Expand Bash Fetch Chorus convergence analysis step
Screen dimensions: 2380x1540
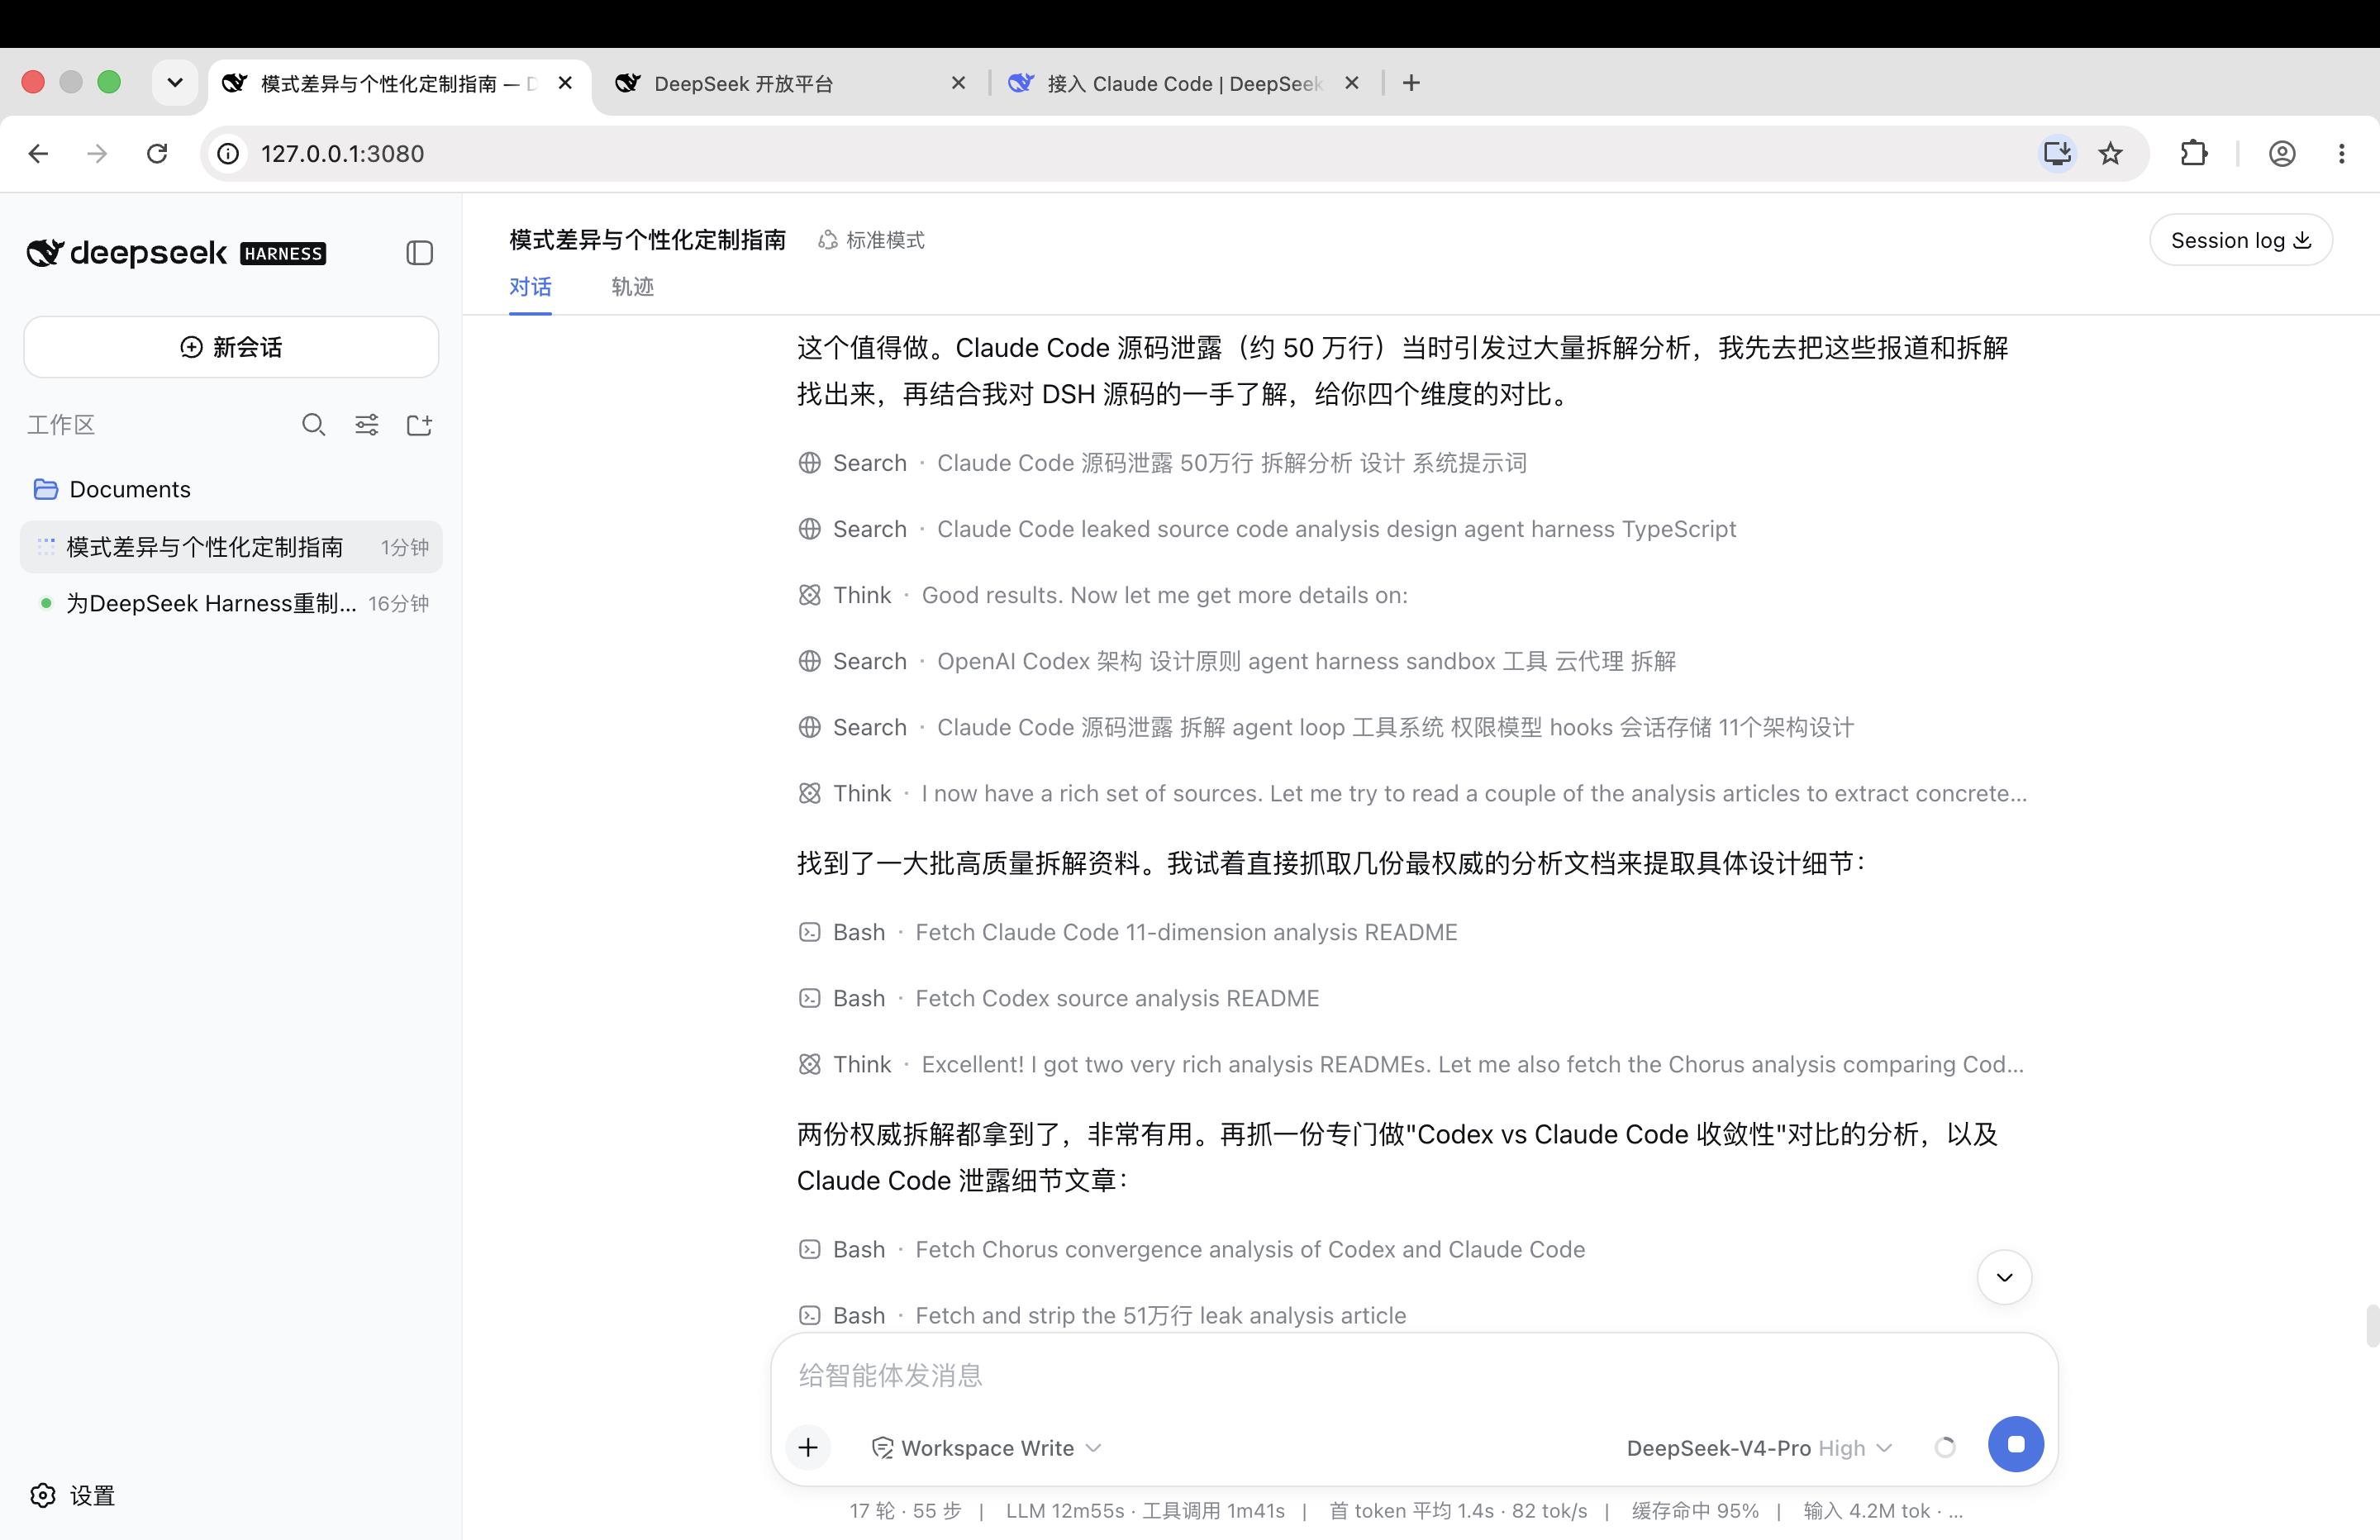[1191, 1249]
